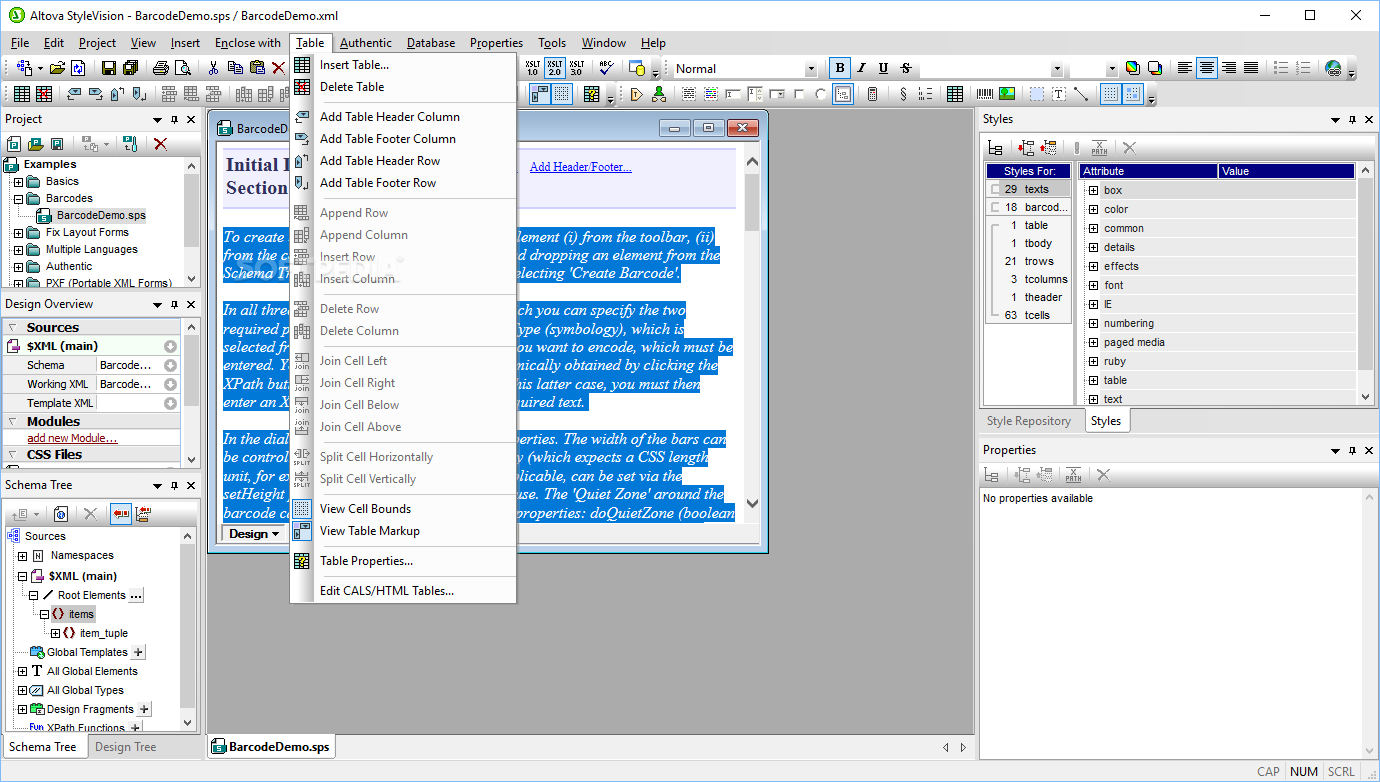This screenshot has width=1380, height=782.
Task: Click the XPath icon in Styles toolbar
Action: (1099, 148)
